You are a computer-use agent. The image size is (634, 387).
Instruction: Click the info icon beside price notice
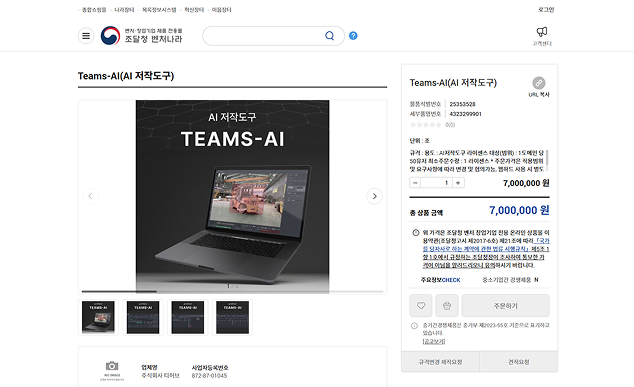(416, 233)
